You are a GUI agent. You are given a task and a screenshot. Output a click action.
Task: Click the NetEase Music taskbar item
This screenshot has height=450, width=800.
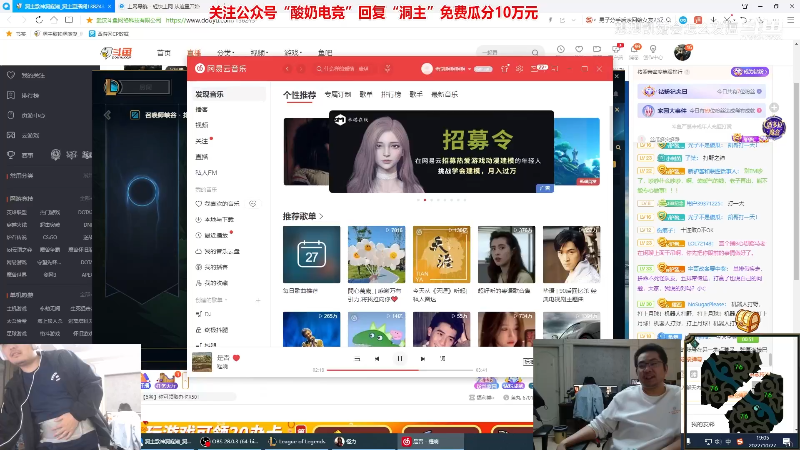(x=431, y=441)
